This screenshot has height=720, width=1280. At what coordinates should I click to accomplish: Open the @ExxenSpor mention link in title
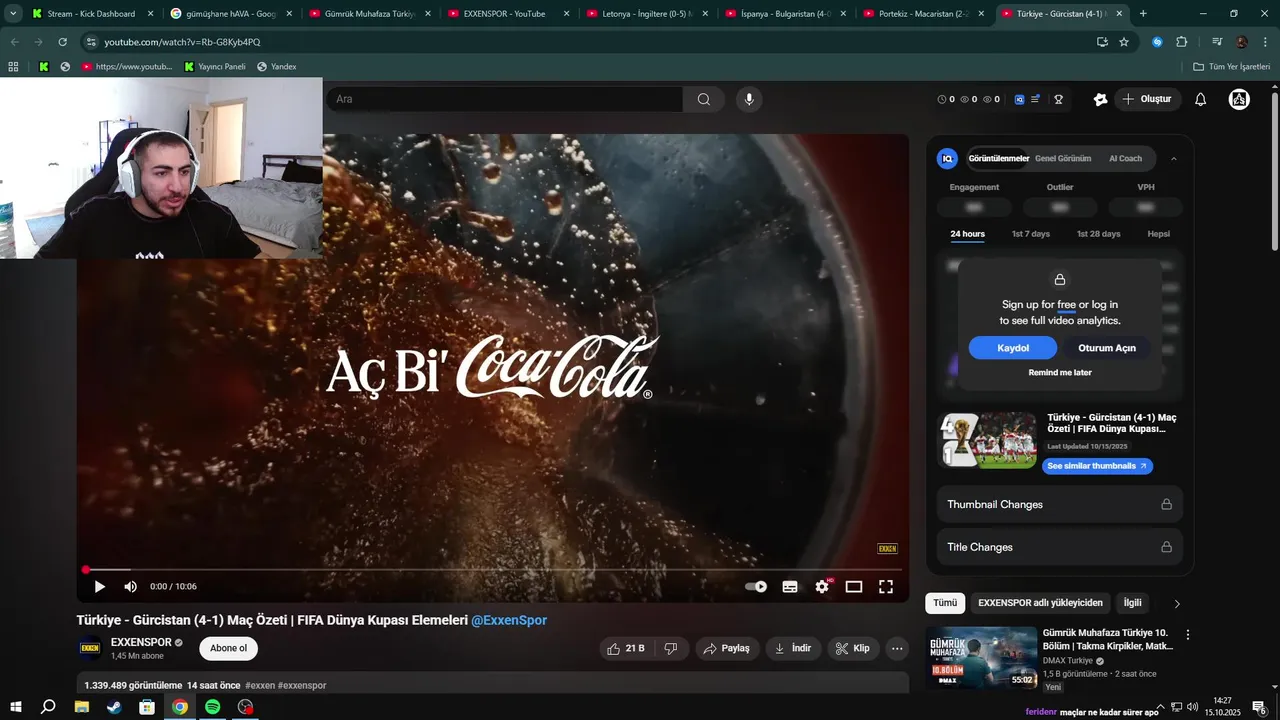(x=509, y=620)
